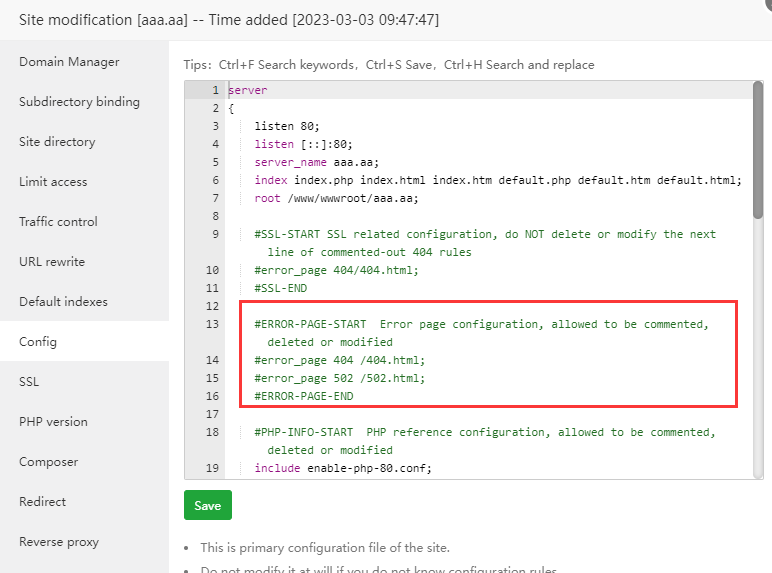Select Default indexes tab
This screenshot has height=573, width=772.
(x=63, y=302)
